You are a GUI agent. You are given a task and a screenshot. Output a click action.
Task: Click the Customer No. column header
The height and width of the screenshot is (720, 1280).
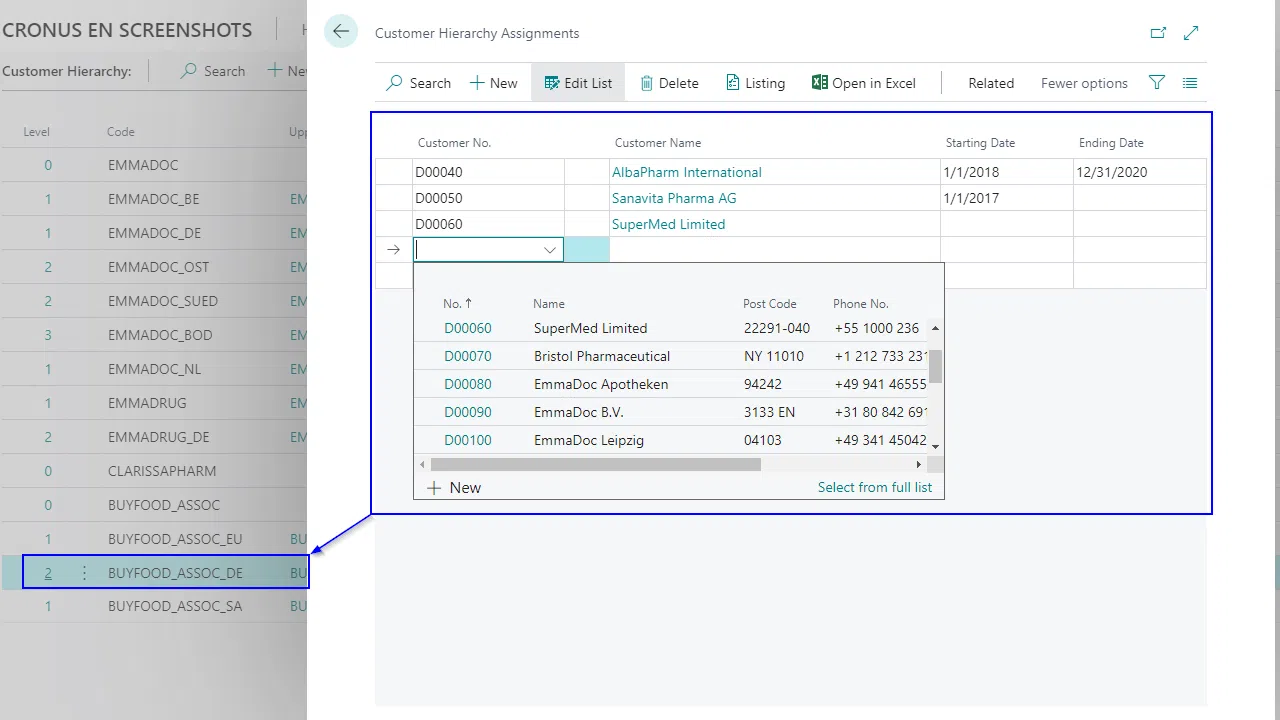(x=454, y=143)
